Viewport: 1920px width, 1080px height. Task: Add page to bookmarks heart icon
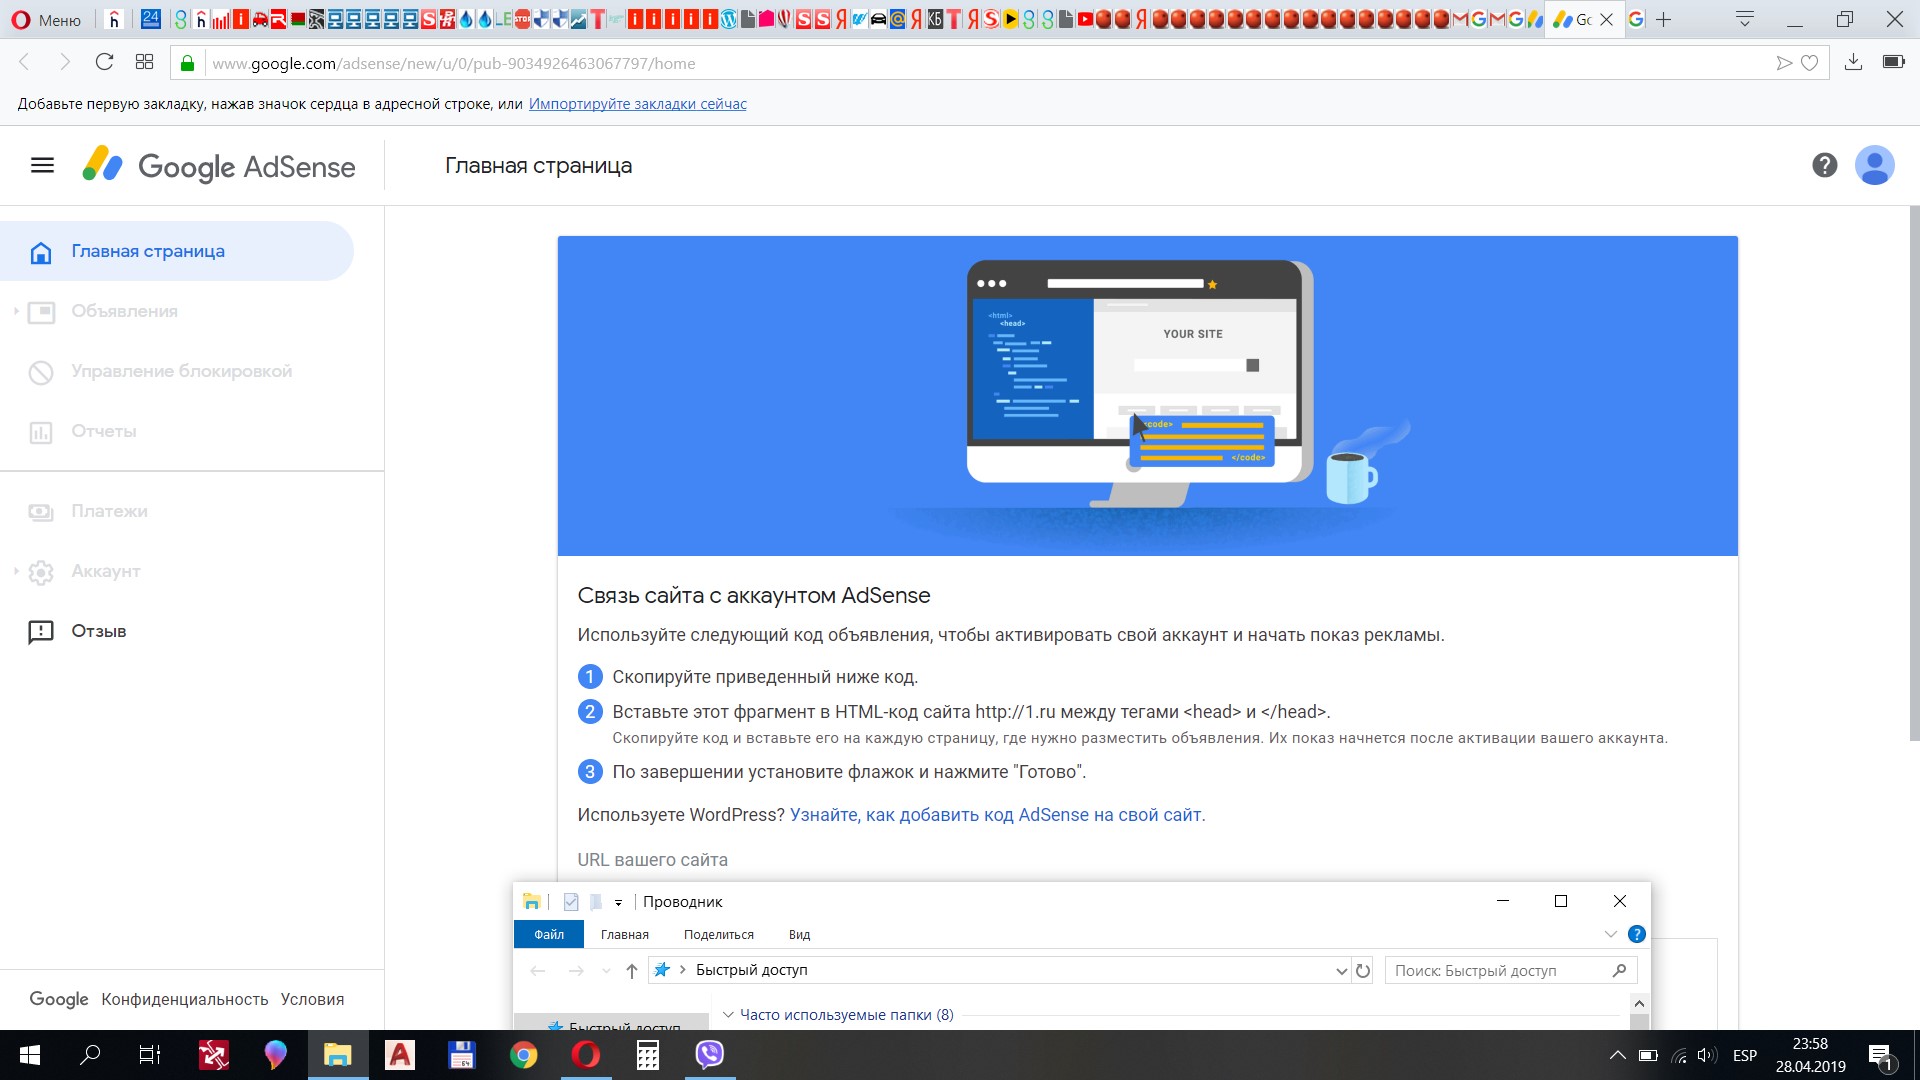[1809, 63]
